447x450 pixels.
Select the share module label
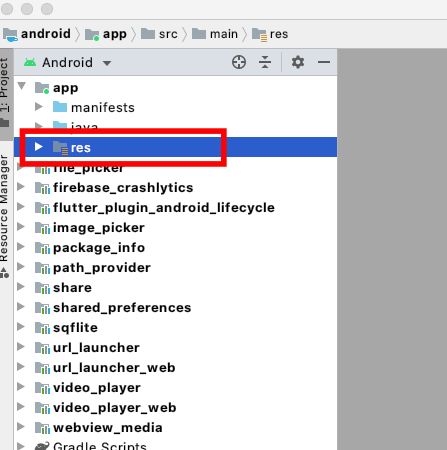[72, 288]
